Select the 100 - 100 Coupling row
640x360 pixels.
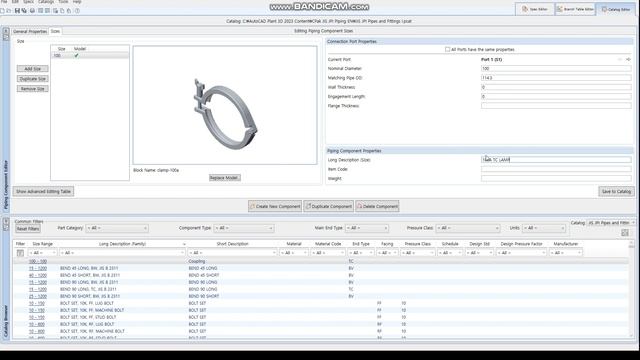[320, 261]
